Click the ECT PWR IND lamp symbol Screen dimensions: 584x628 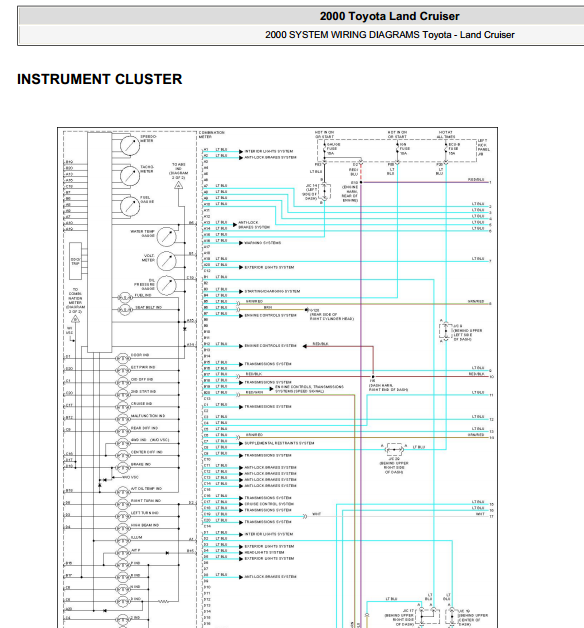pos(123,370)
